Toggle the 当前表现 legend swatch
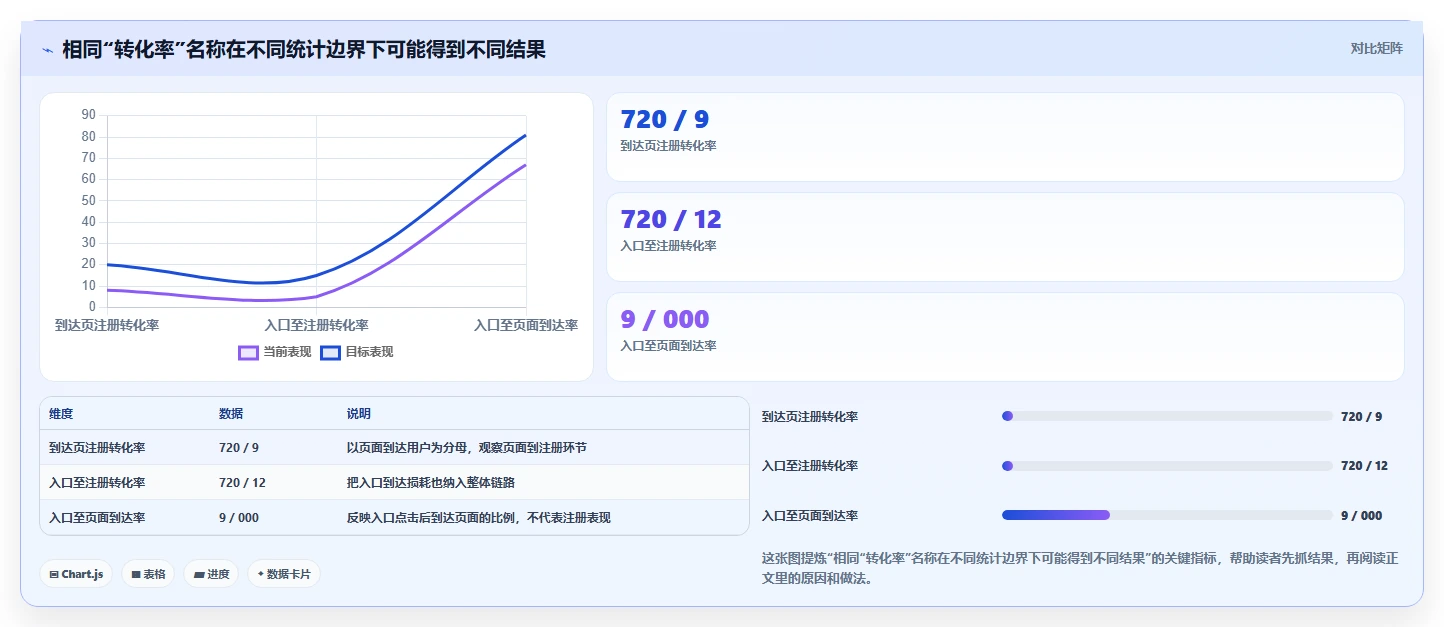Image resolution: width=1444 pixels, height=627 pixels. 248,352
